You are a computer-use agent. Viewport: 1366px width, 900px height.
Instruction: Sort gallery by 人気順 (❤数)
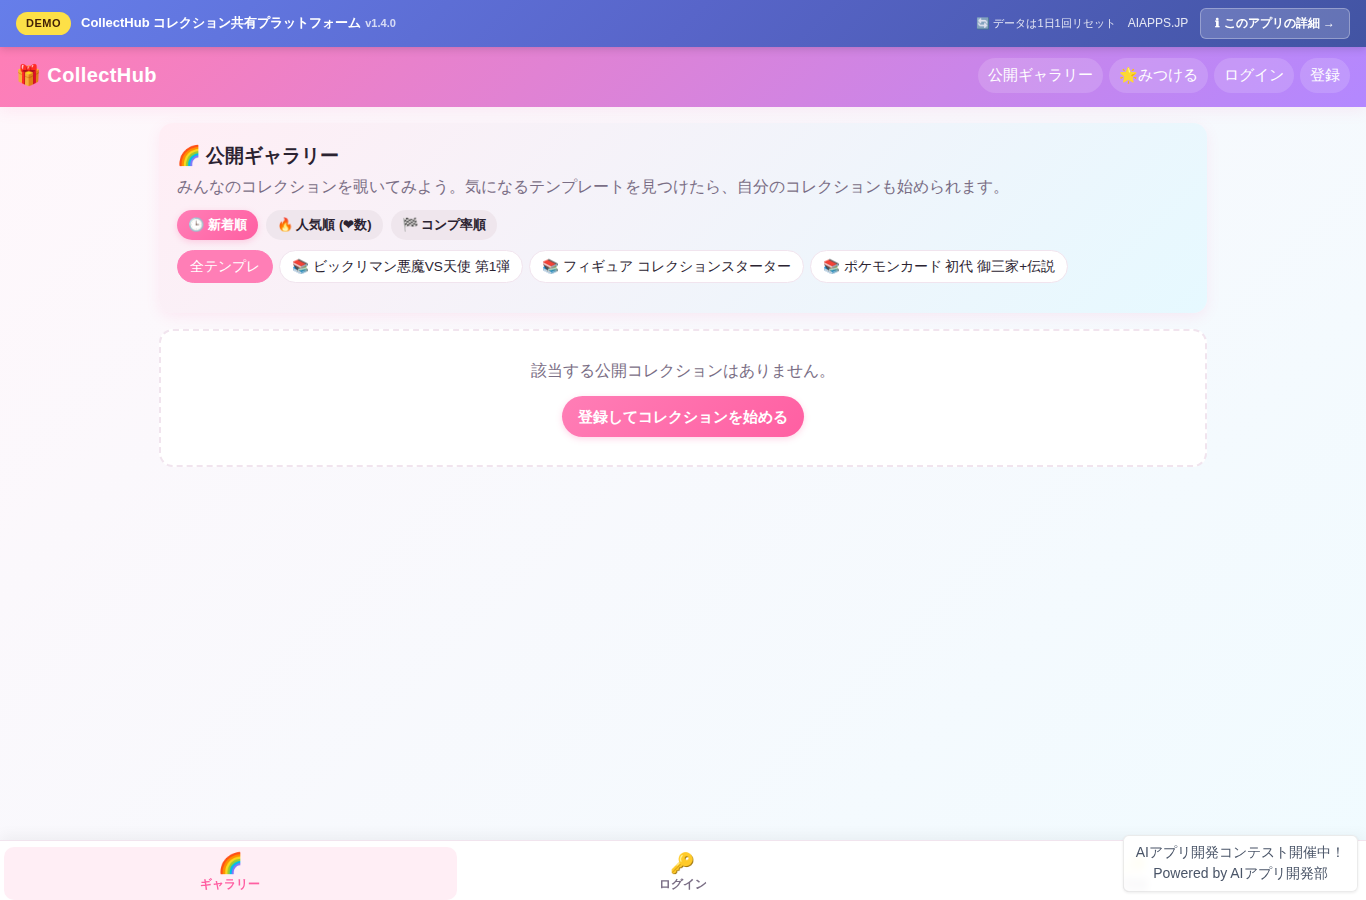point(324,225)
